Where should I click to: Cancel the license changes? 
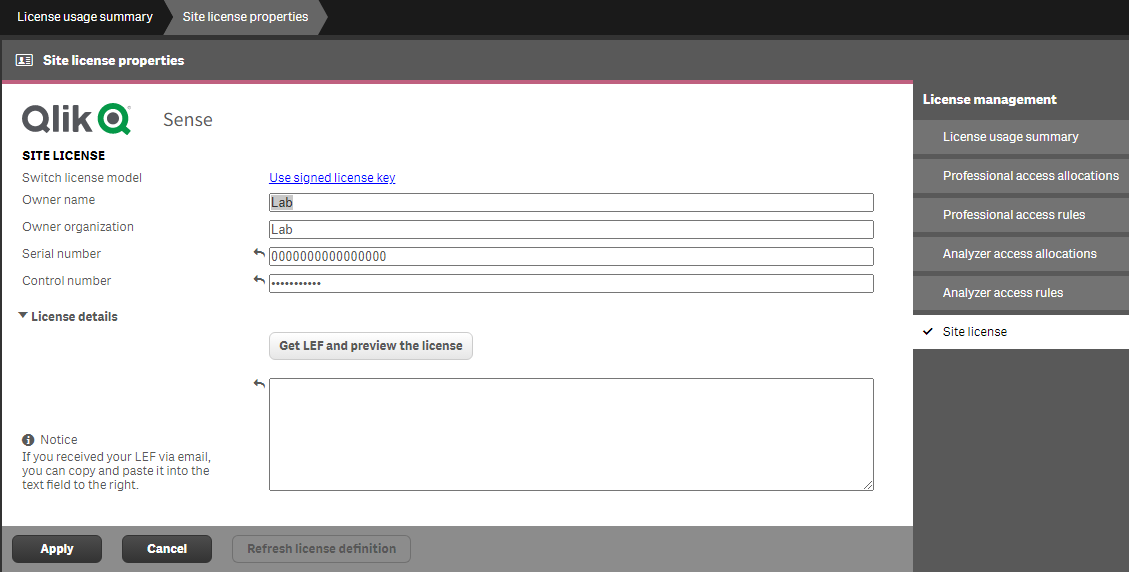167,549
